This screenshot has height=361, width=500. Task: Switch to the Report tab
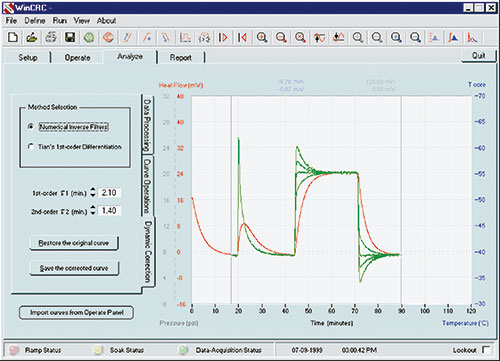point(181,58)
